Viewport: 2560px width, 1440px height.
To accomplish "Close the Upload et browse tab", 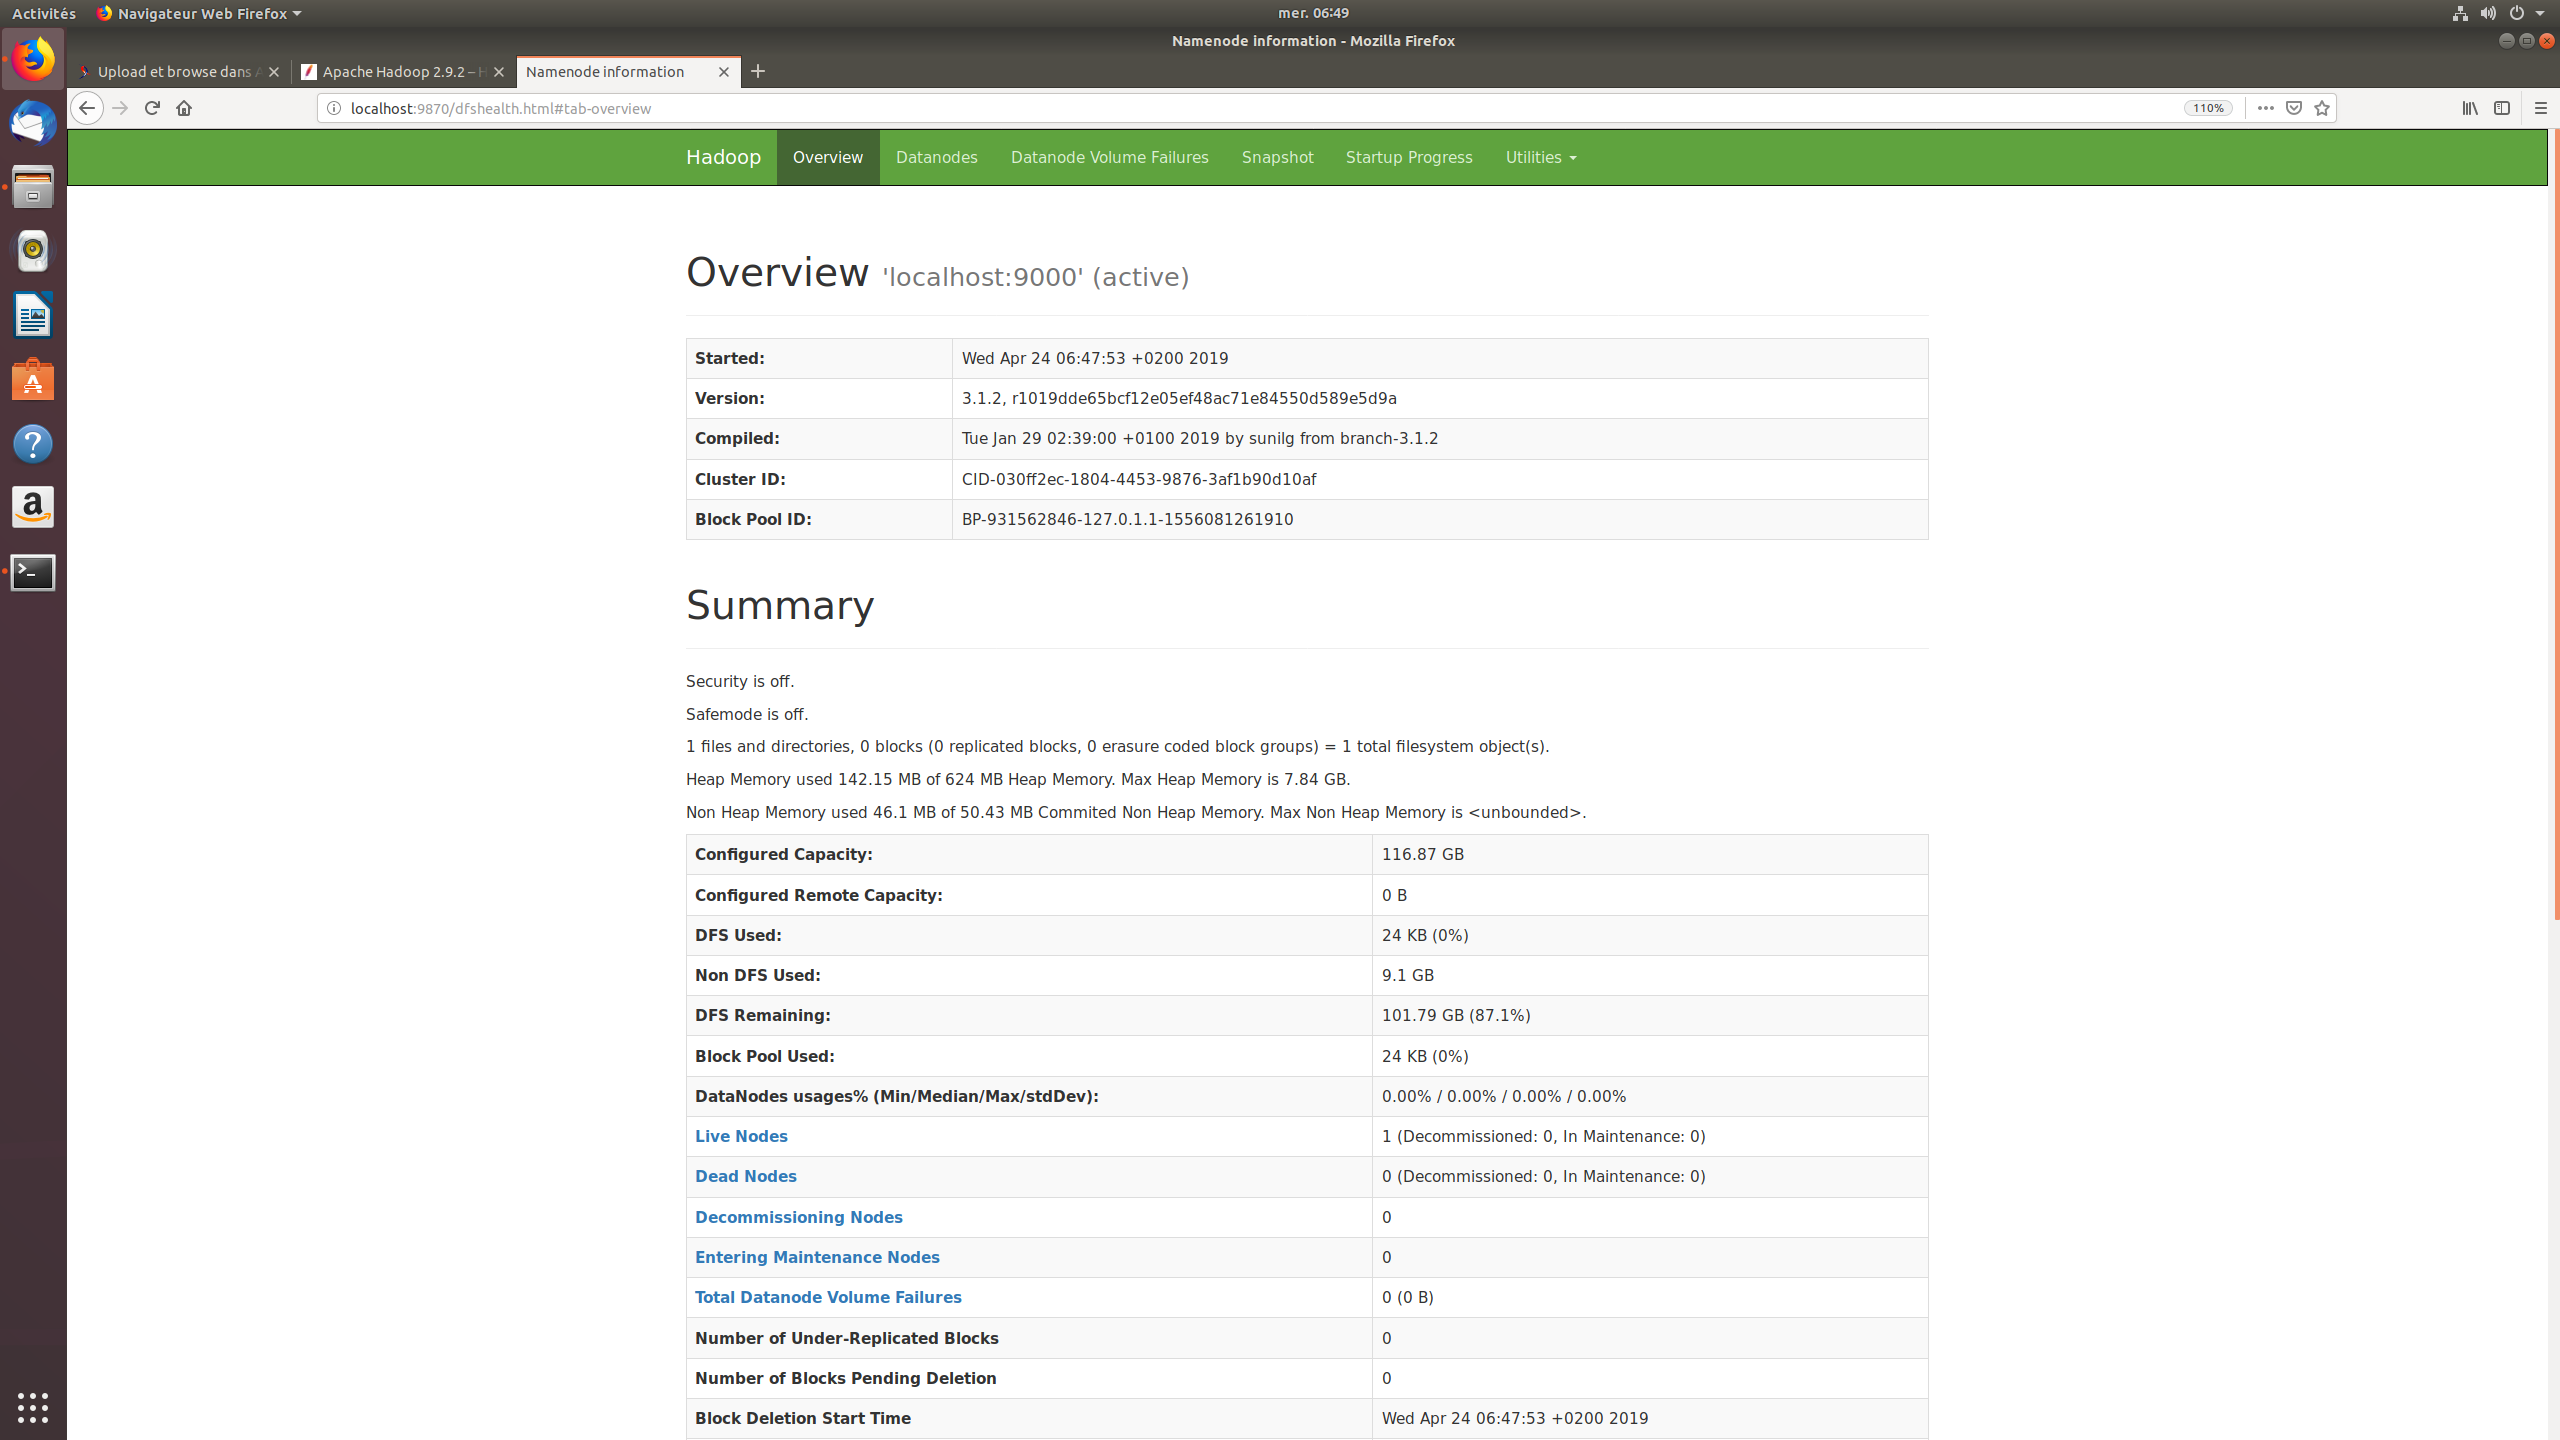I will coord(274,72).
